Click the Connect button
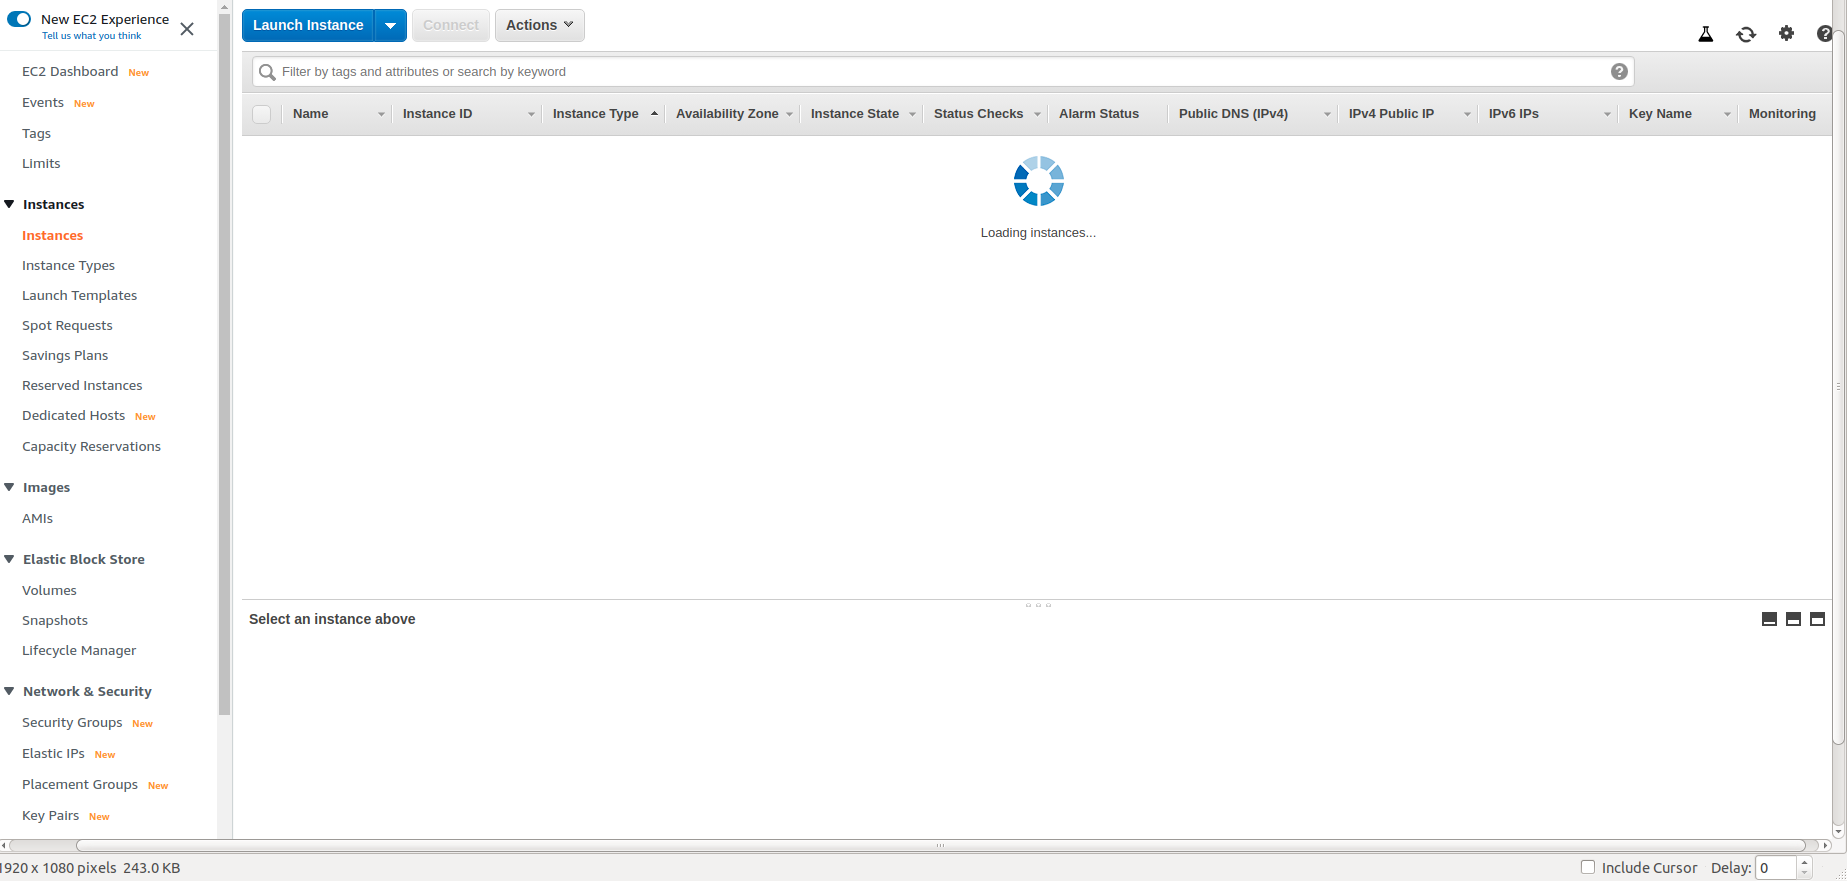Screen dimensions: 1847x881 451,25
